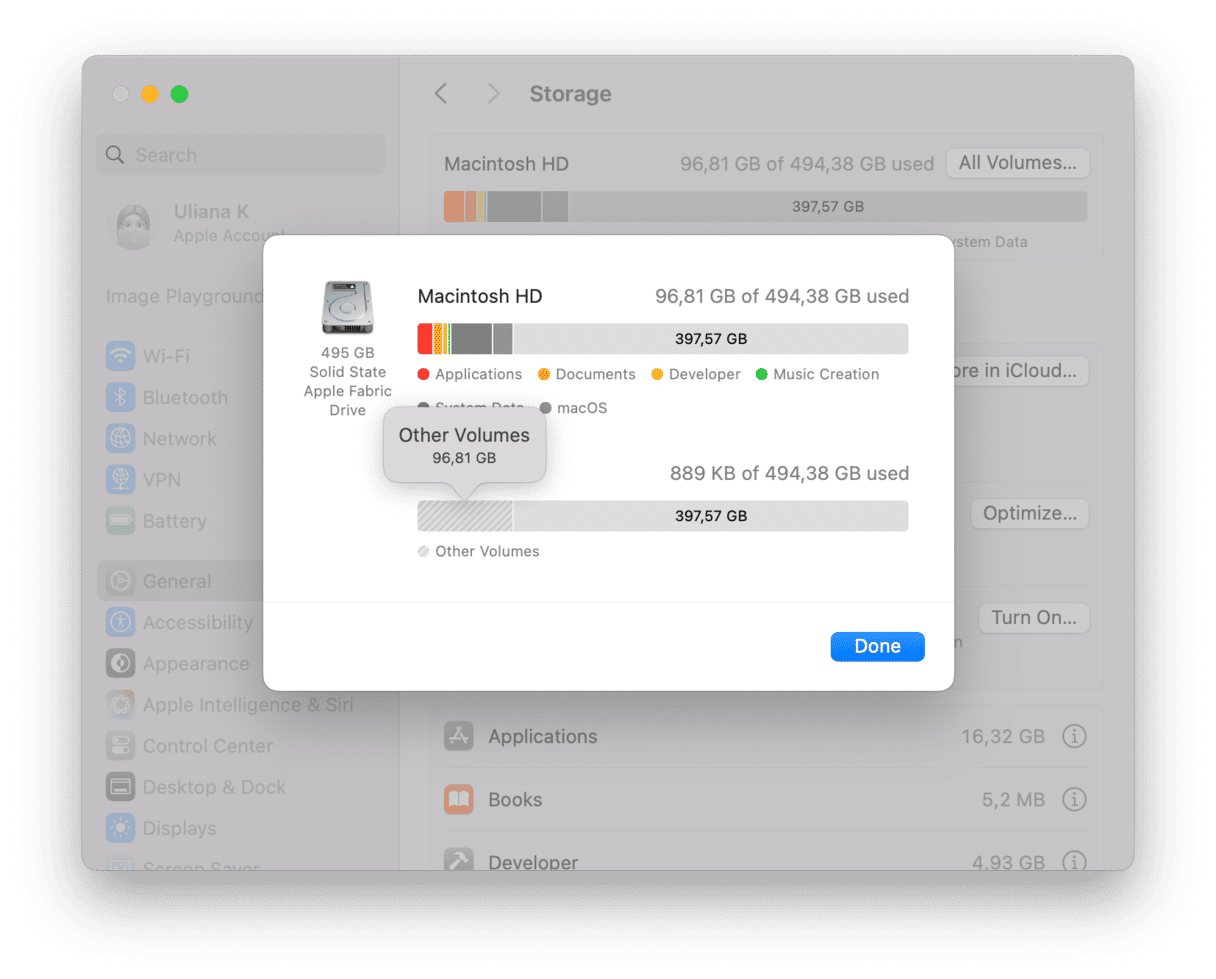Click the Search field in the sidebar
The height and width of the screenshot is (979, 1216).
pyautogui.click(x=240, y=155)
